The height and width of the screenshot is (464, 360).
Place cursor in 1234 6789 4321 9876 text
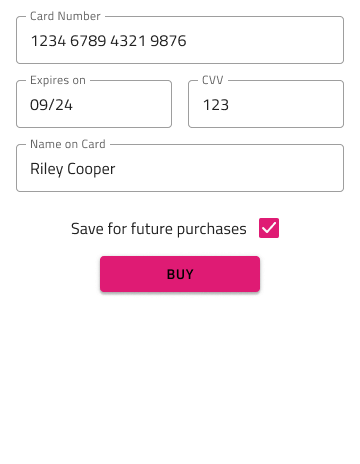(109, 41)
